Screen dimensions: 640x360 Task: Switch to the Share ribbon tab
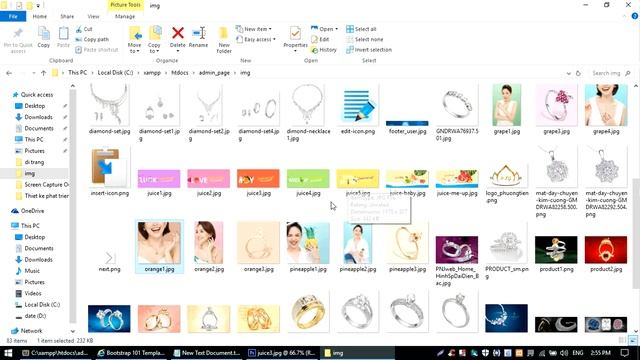[67, 16]
